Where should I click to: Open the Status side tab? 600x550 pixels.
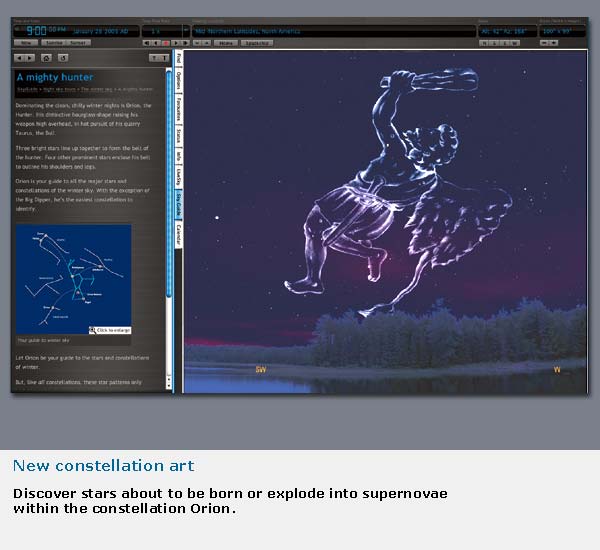[x=178, y=136]
